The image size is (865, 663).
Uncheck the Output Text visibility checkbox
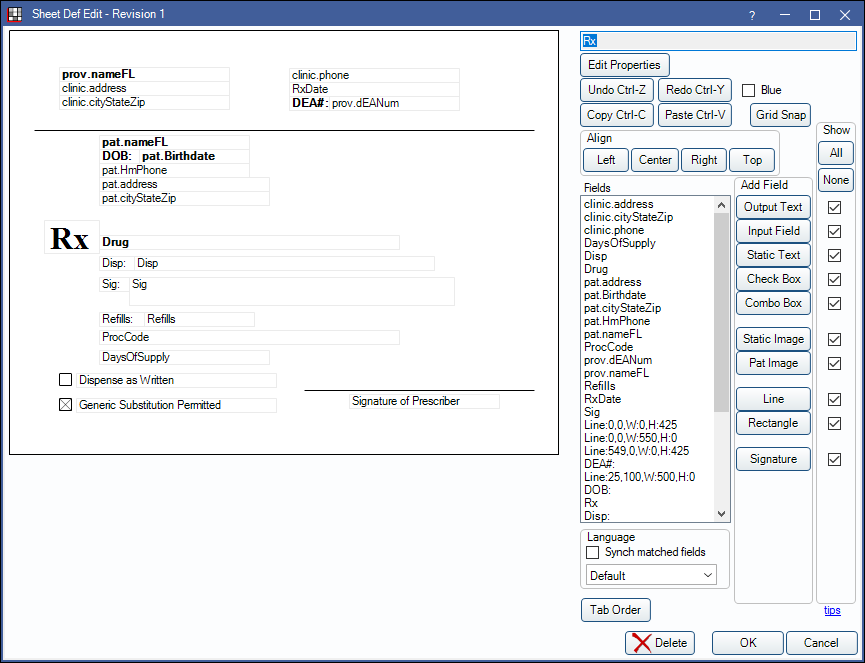[x=835, y=207]
